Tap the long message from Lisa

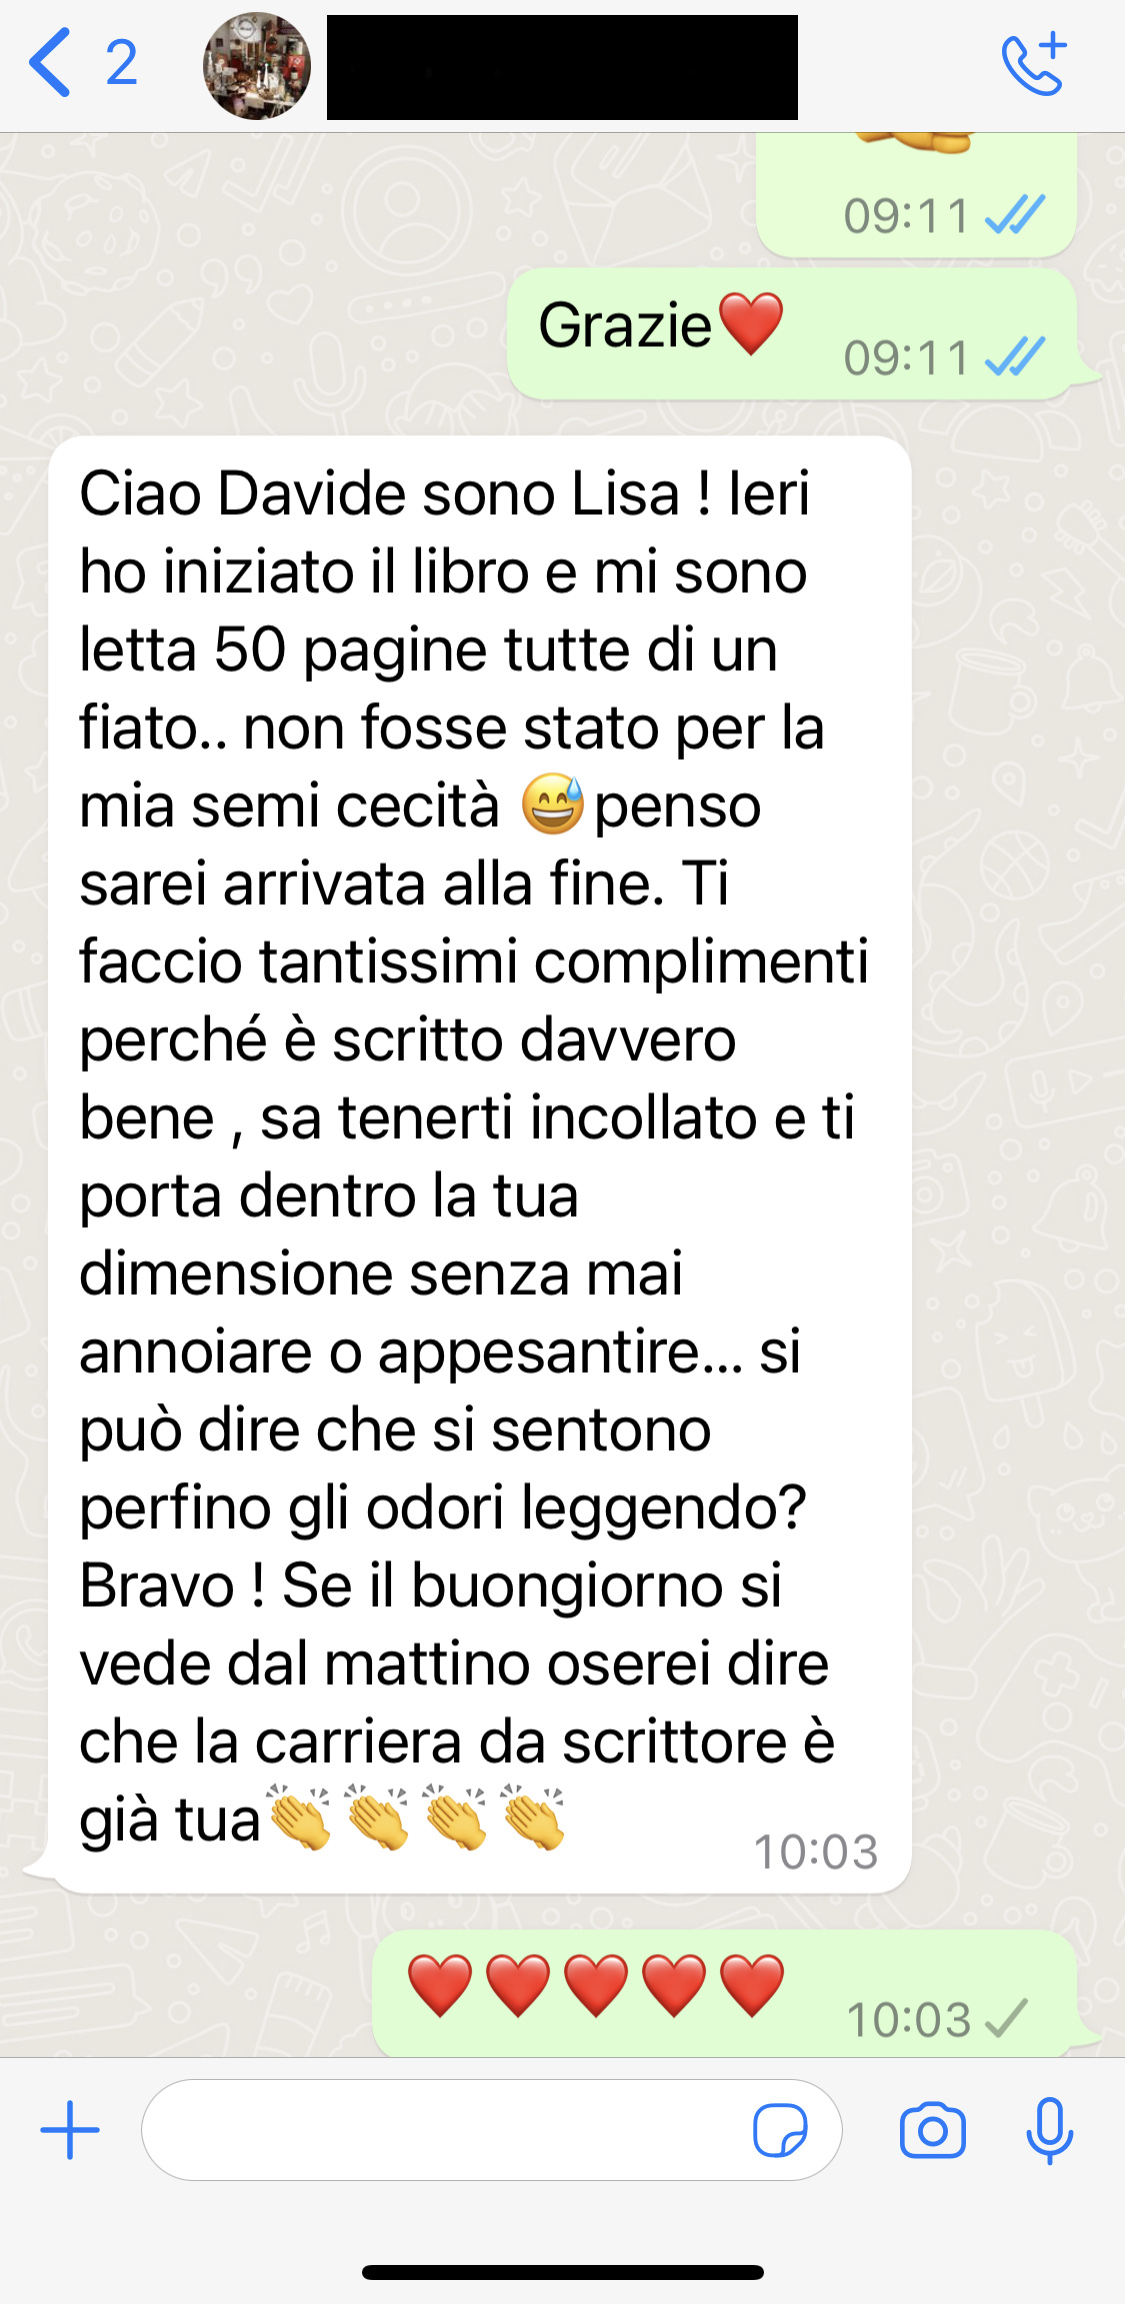coord(480,1164)
